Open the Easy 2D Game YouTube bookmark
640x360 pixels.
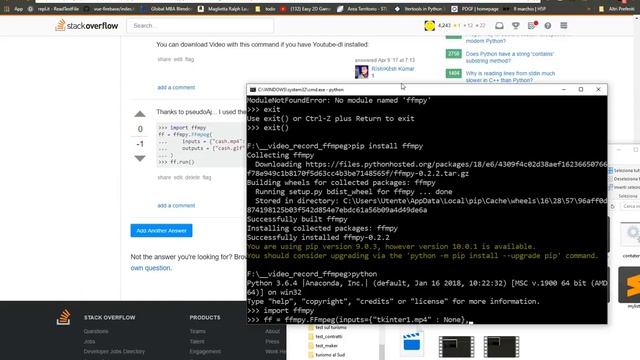(x=305, y=9)
